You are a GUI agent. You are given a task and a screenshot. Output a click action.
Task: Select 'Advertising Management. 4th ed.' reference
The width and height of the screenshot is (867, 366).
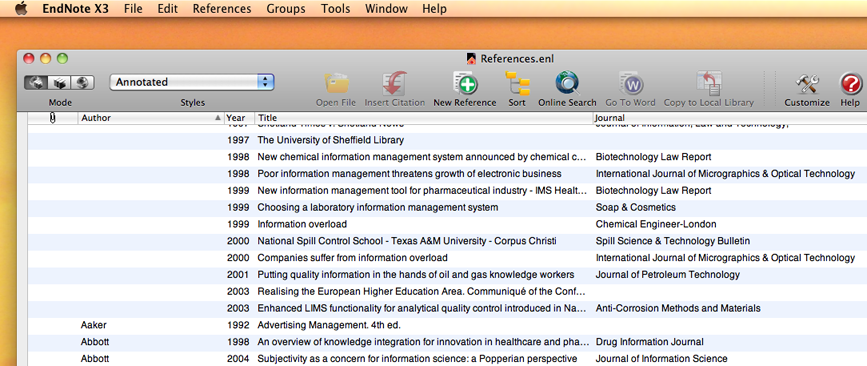pos(447,325)
